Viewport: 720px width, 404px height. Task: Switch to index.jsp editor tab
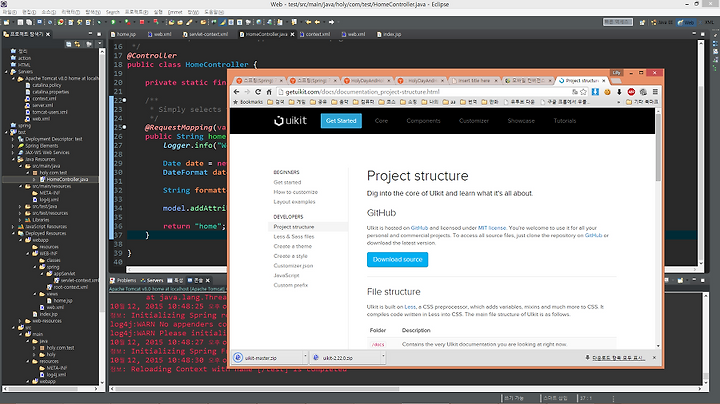point(389,34)
